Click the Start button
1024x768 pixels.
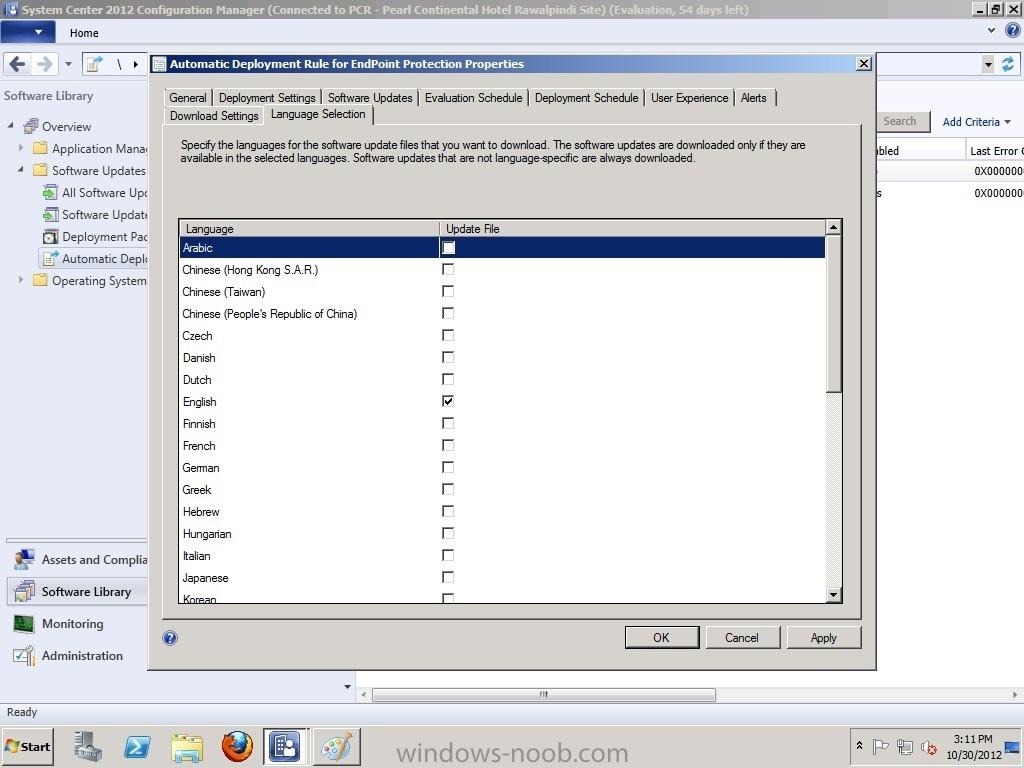tap(27, 746)
